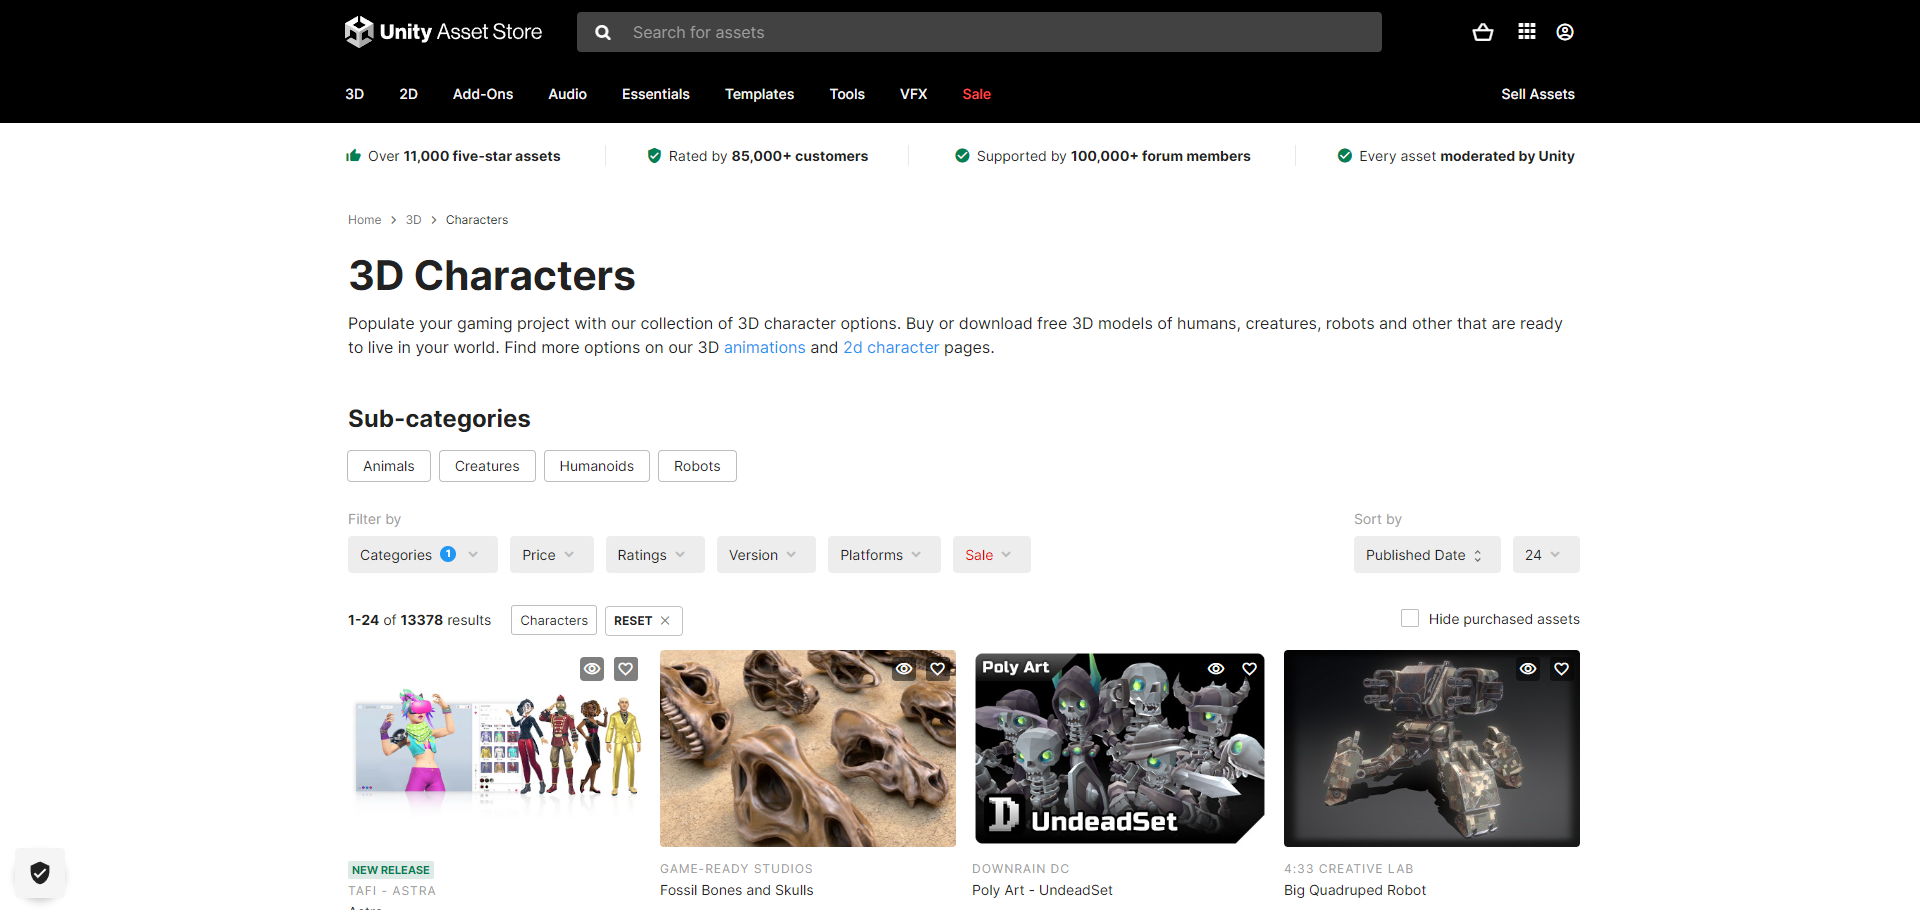Go to 3D breadcrumb
This screenshot has height=910, width=1920.
[x=414, y=220]
